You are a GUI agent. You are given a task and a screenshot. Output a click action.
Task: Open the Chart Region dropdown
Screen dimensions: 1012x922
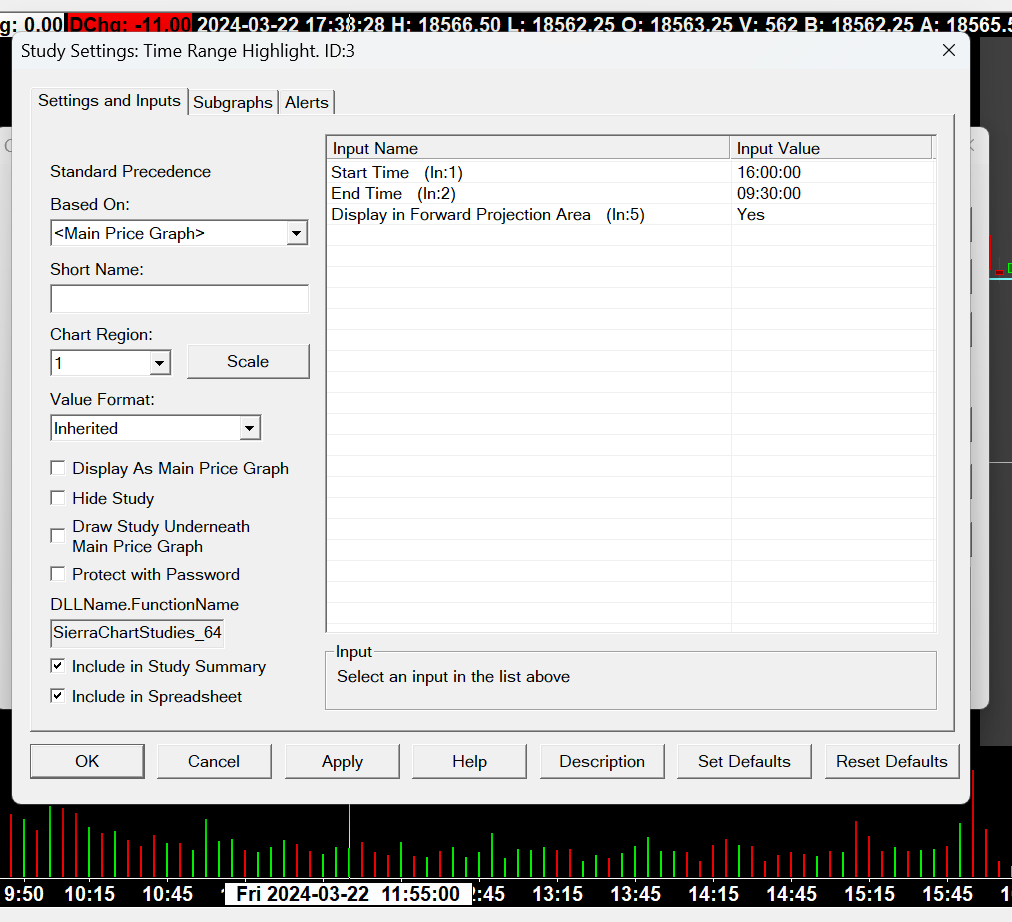[x=159, y=363]
